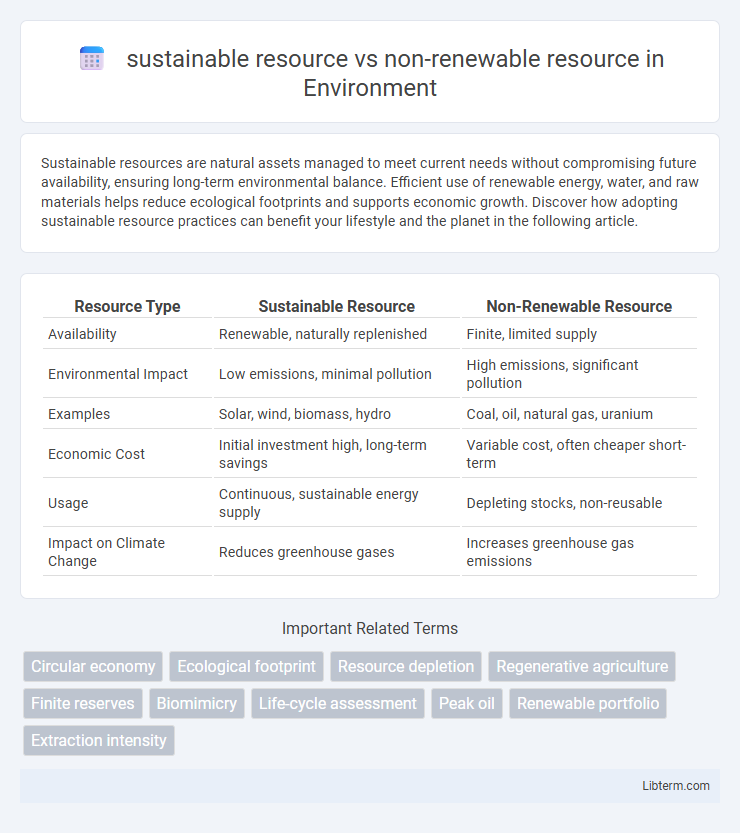Click 'High emissions, significant pollution' cell
Image resolution: width=740 pixels, height=833 pixels.
[579, 374]
